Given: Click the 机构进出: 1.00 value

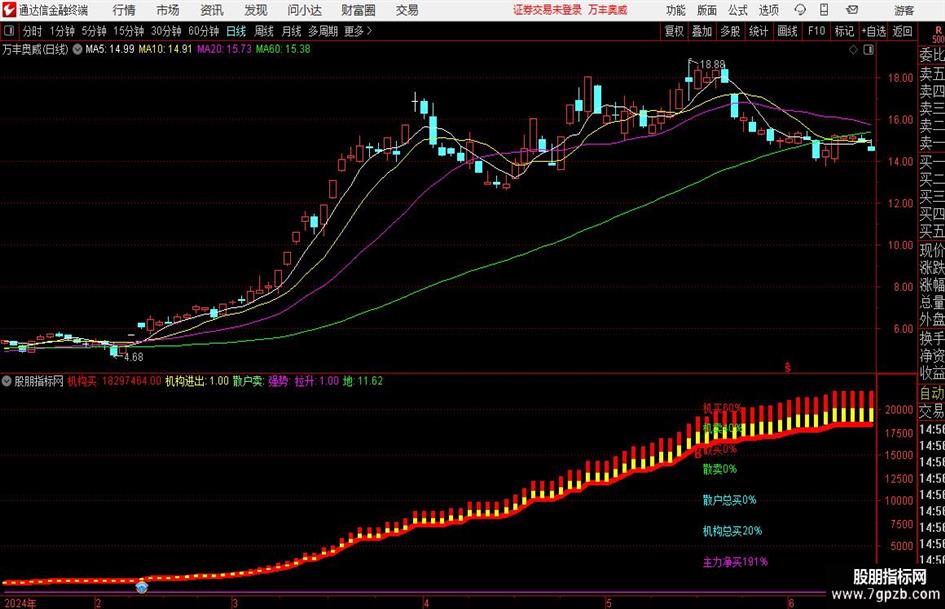Looking at the screenshot, I should 197,381.
